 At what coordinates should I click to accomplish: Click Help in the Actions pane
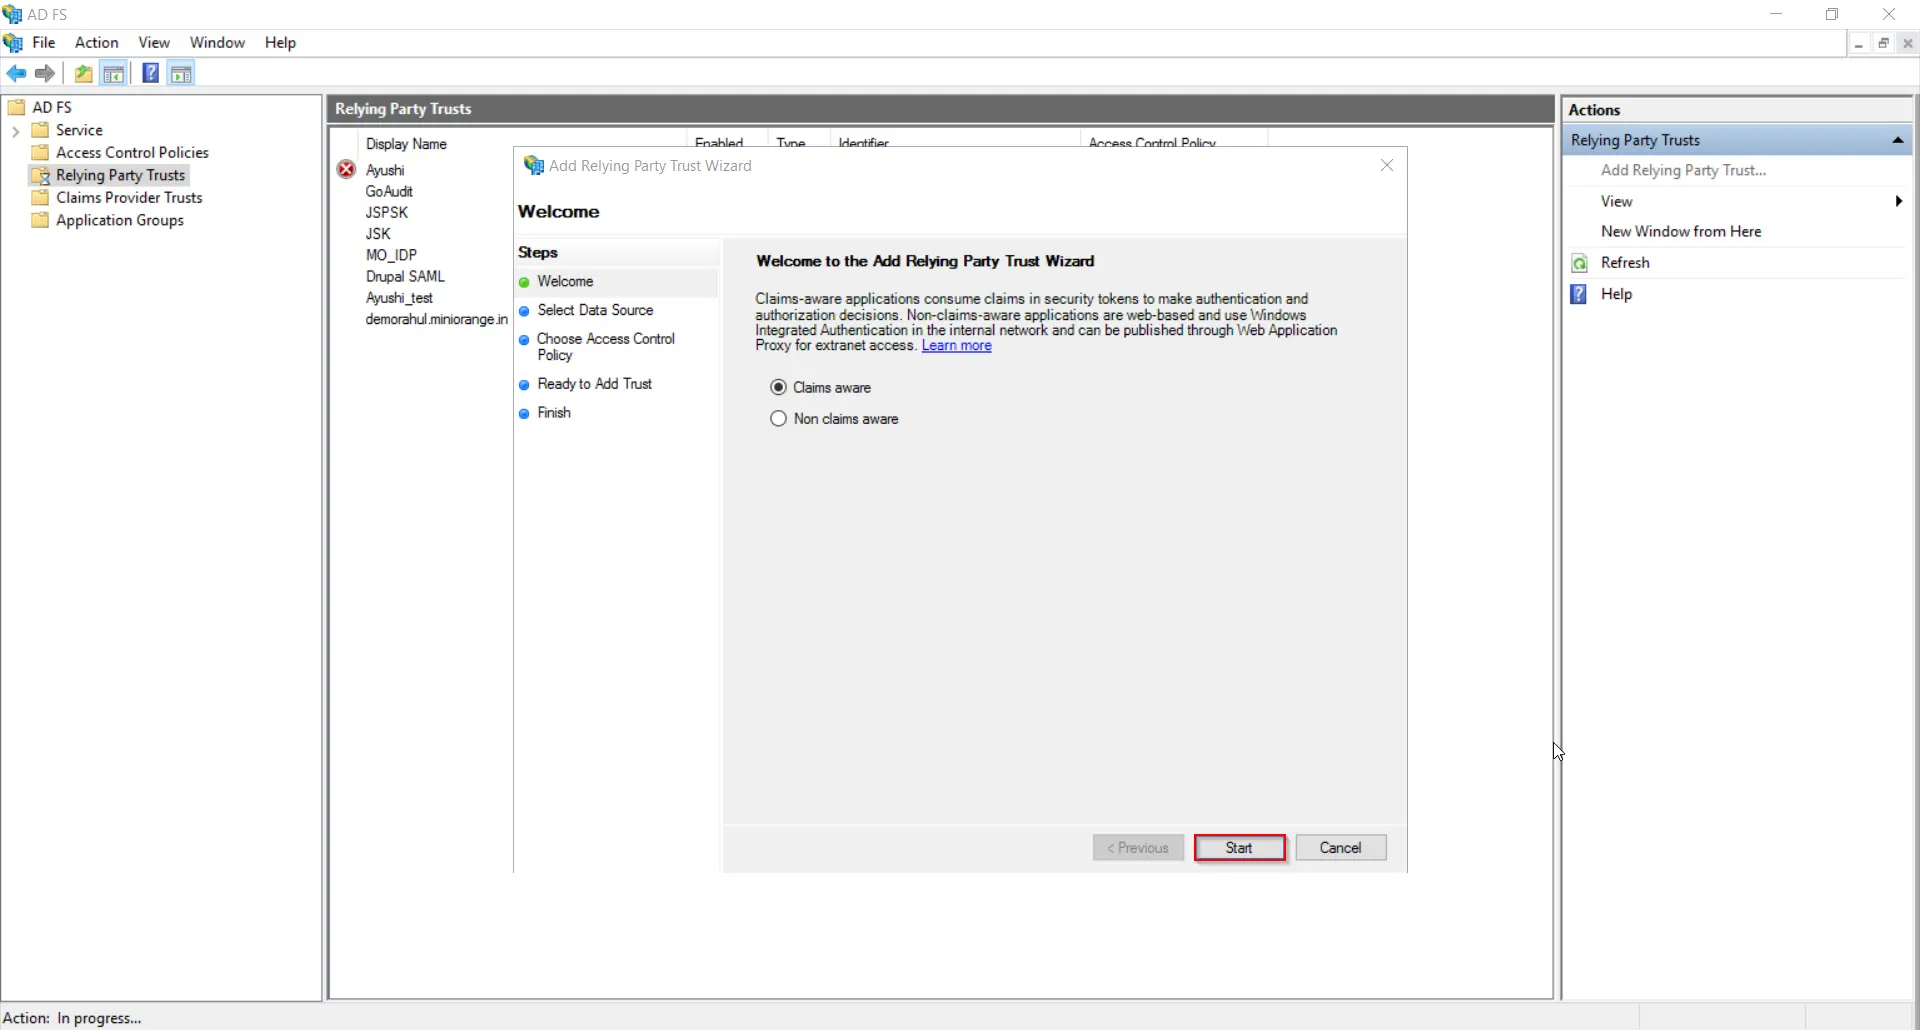pyautogui.click(x=1616, y=294)
